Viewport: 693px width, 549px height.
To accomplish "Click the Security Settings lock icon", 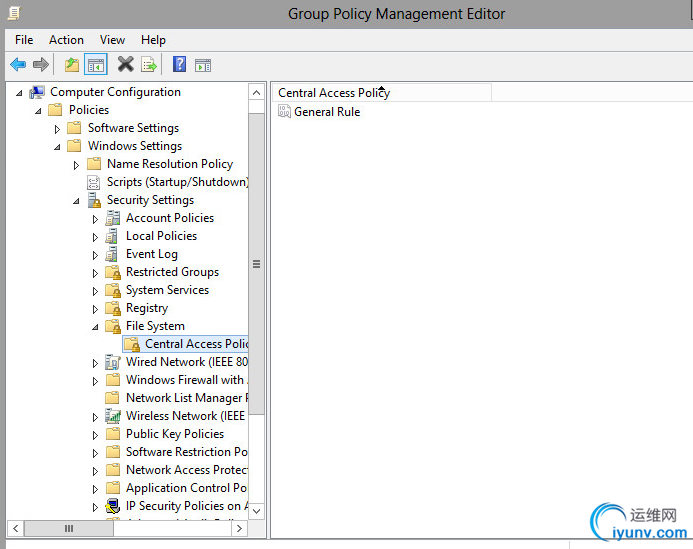I will (94, 200).
